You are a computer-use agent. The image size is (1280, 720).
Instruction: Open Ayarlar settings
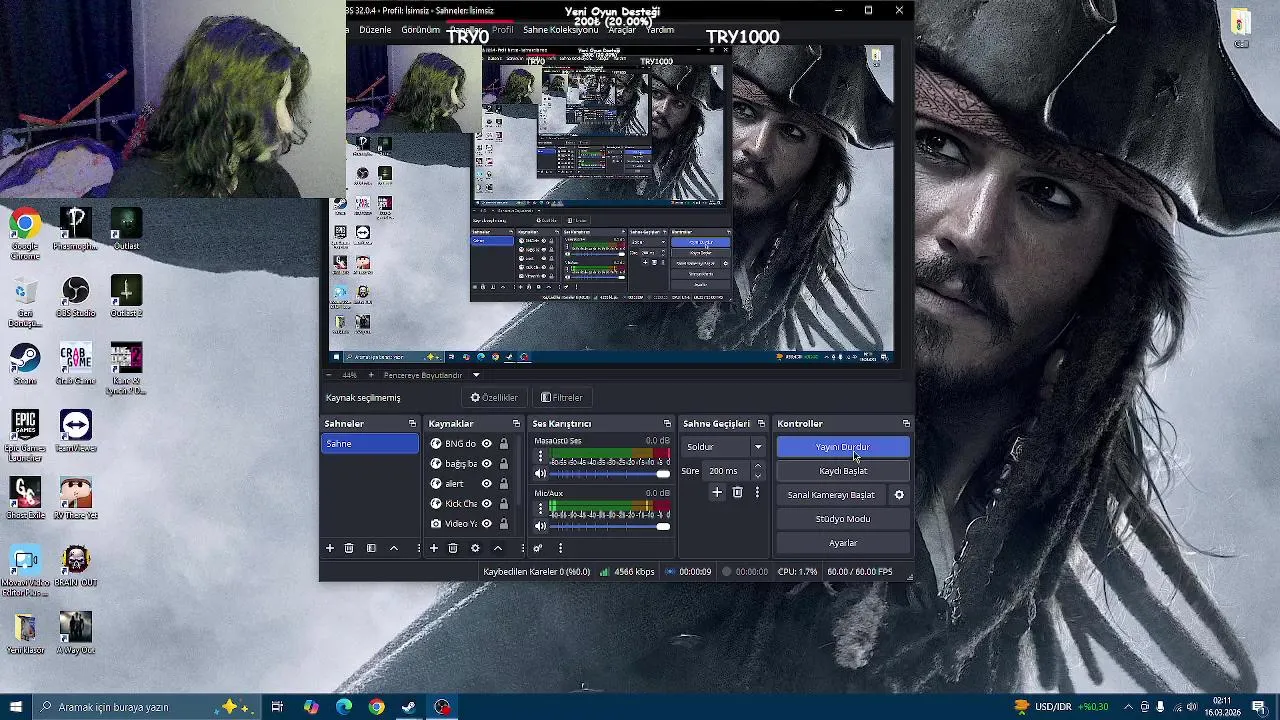click(843, 543)
